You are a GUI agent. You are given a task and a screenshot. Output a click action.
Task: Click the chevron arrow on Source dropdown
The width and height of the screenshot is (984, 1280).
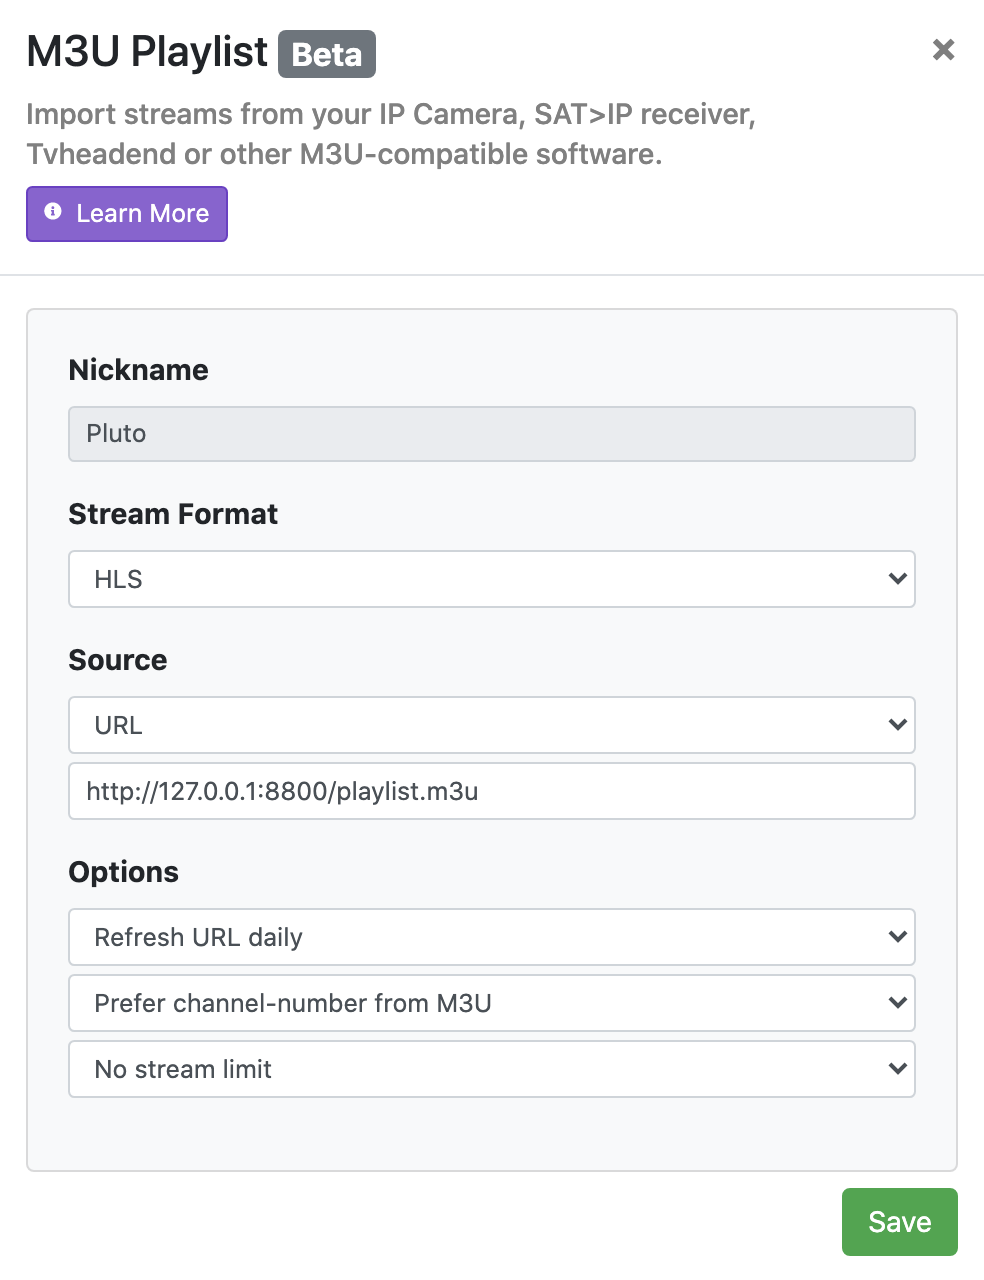(x=897, y=725)
